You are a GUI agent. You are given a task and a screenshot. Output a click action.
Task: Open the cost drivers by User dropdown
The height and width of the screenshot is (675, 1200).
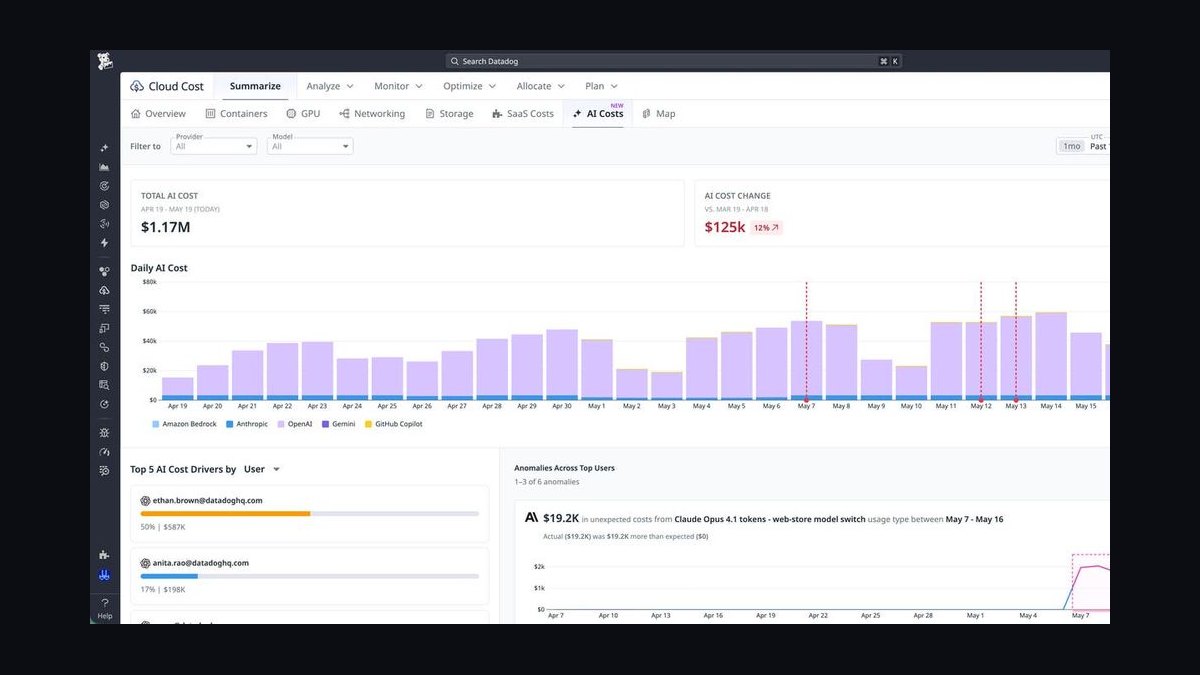tap(262, 469)
